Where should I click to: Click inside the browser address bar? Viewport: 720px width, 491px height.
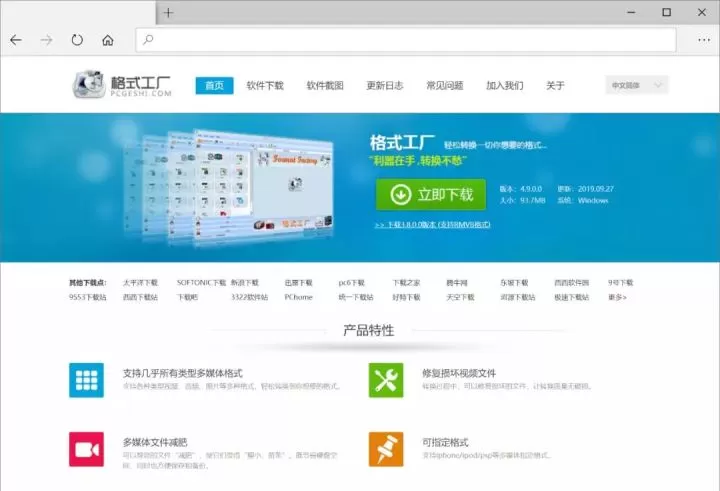click(406, 40)
